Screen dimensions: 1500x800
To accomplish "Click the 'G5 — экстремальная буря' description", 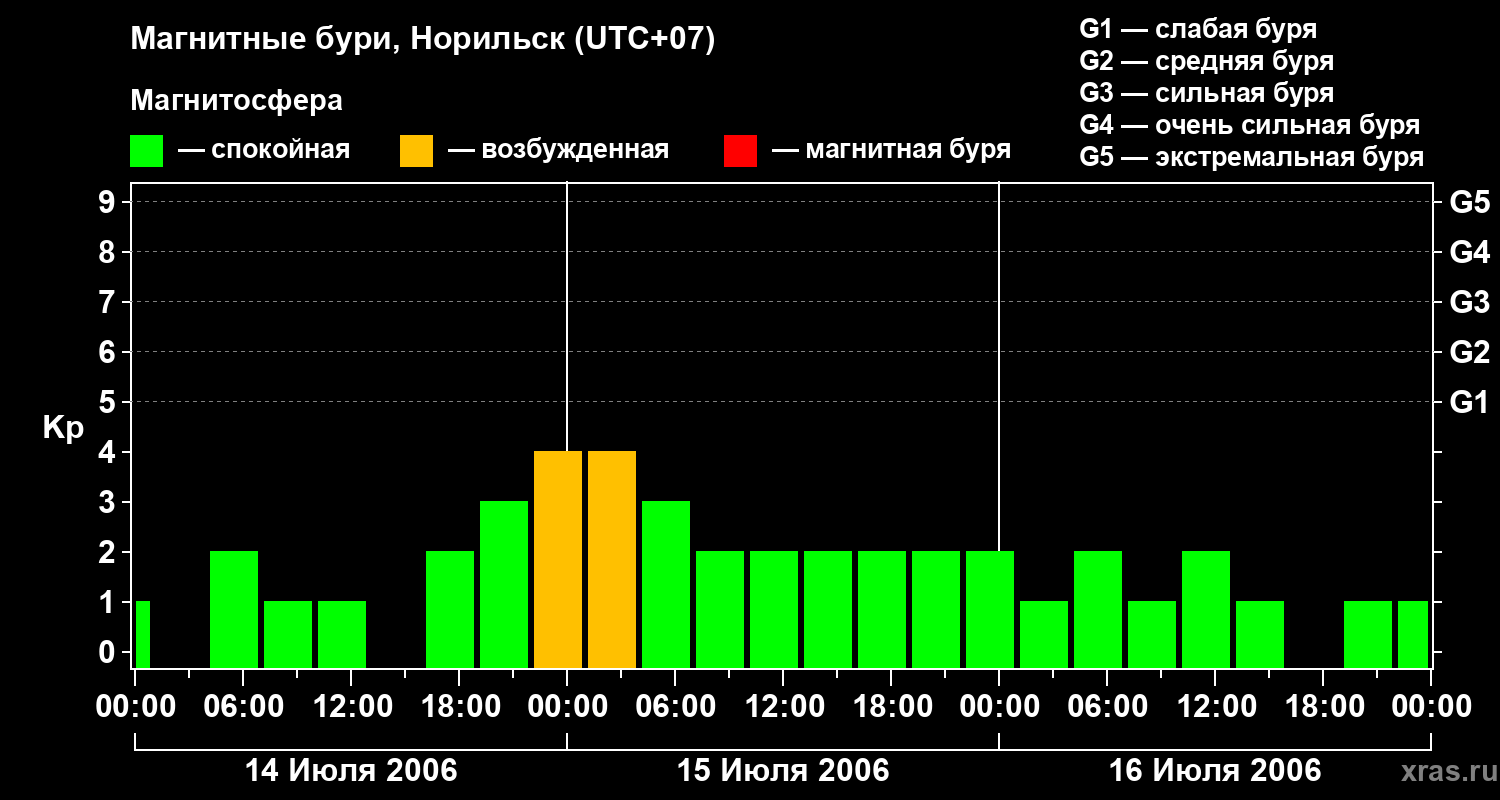I will tap(1252, 158).
